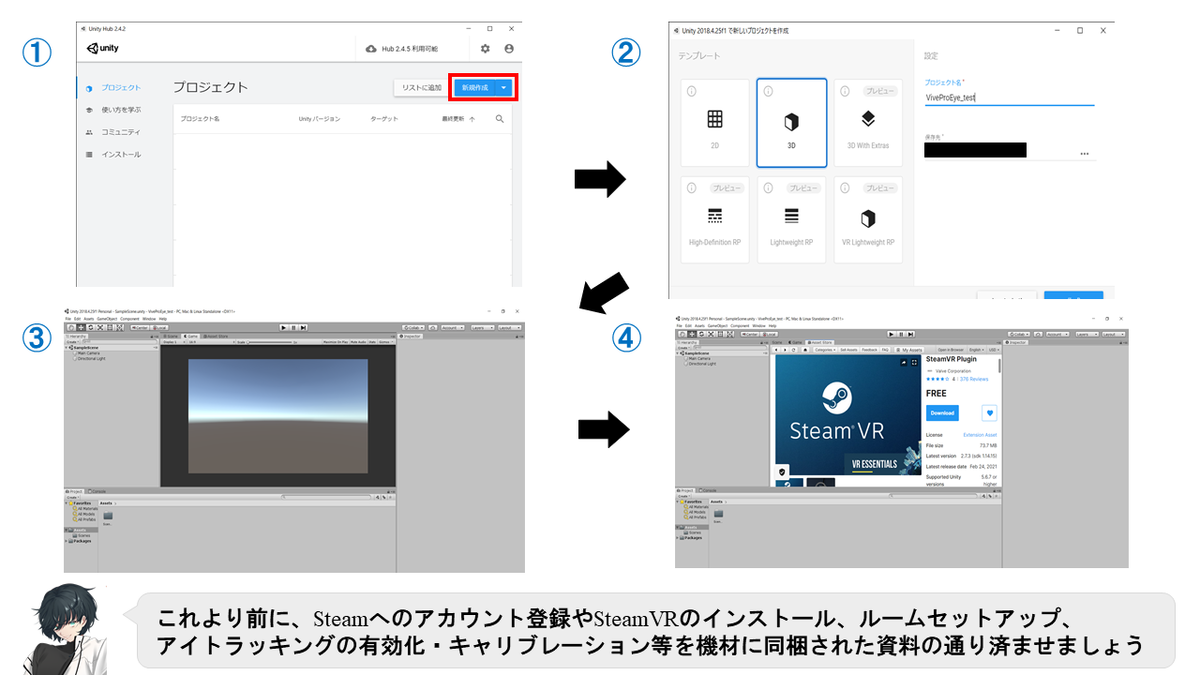1200x675 pixels.
Task: Open the search icon in Unity Hub project list
Action: (500, 118)
